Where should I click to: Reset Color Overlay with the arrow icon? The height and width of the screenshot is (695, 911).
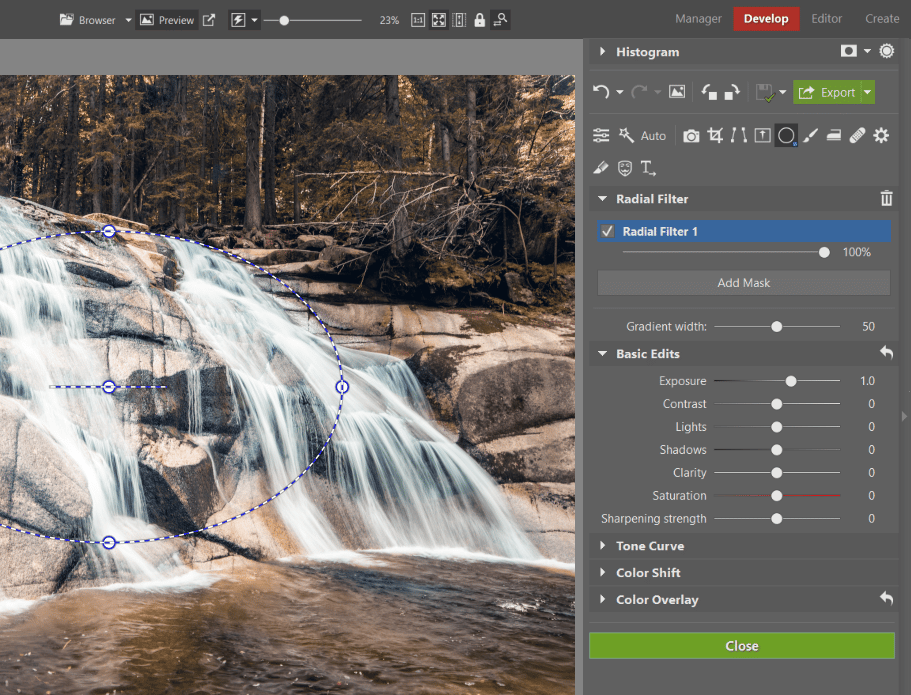pyautogui.click(x=886, y=598)
